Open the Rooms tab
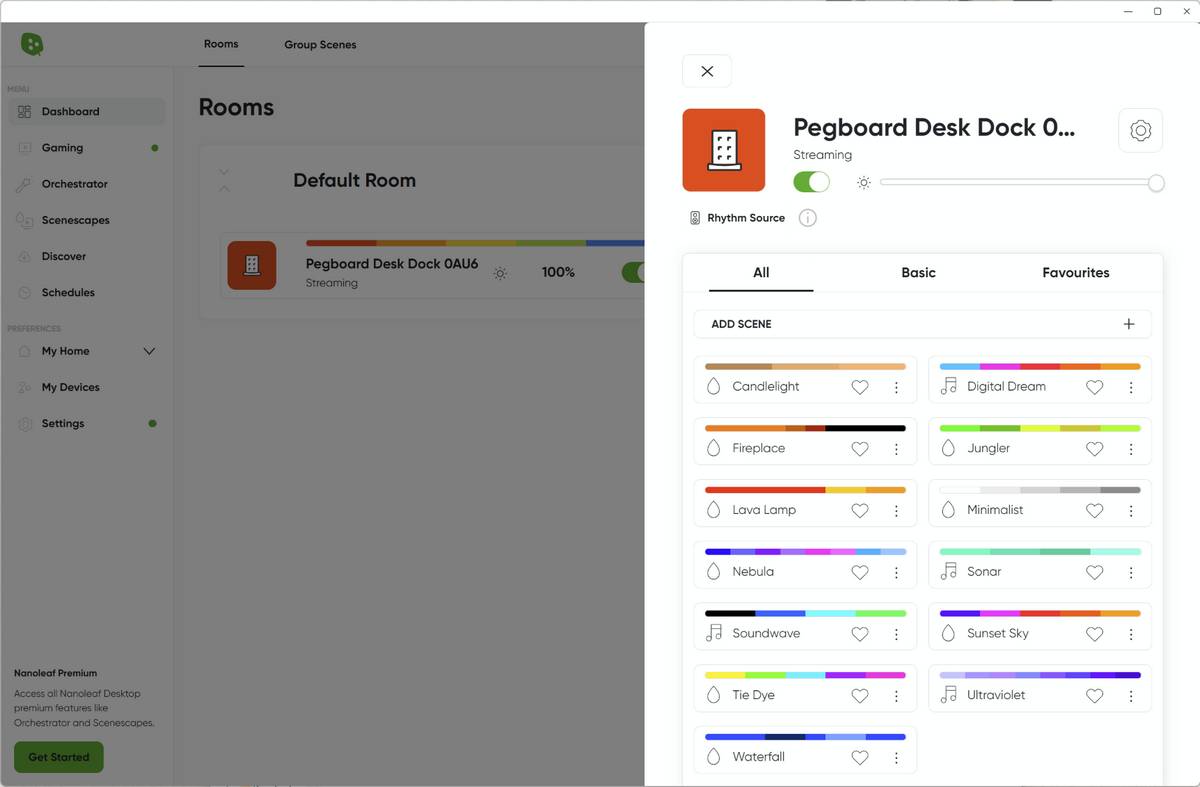This screenshot has height=787, width=1200. (221, 44)
